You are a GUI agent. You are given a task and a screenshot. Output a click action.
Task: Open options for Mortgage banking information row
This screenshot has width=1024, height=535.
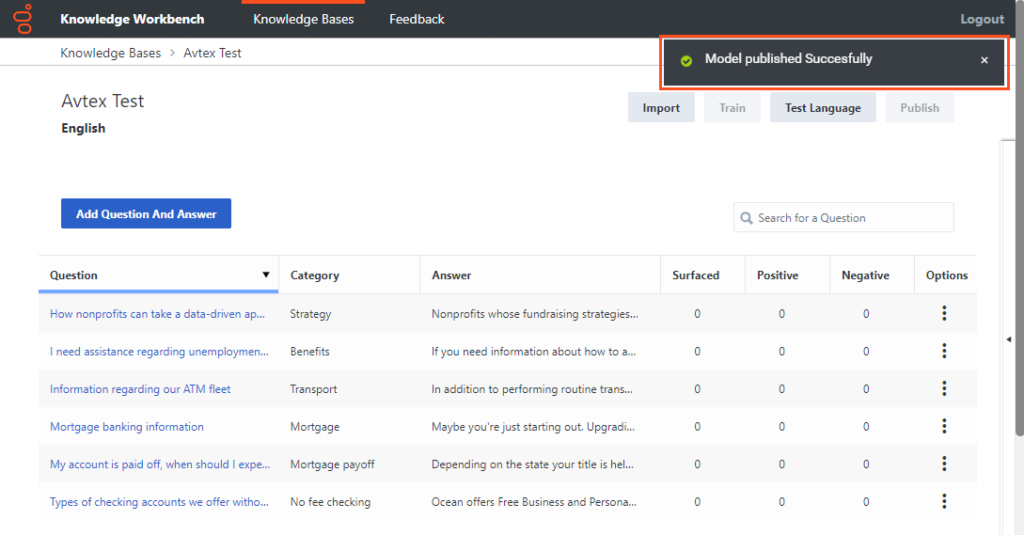[944, 427]
